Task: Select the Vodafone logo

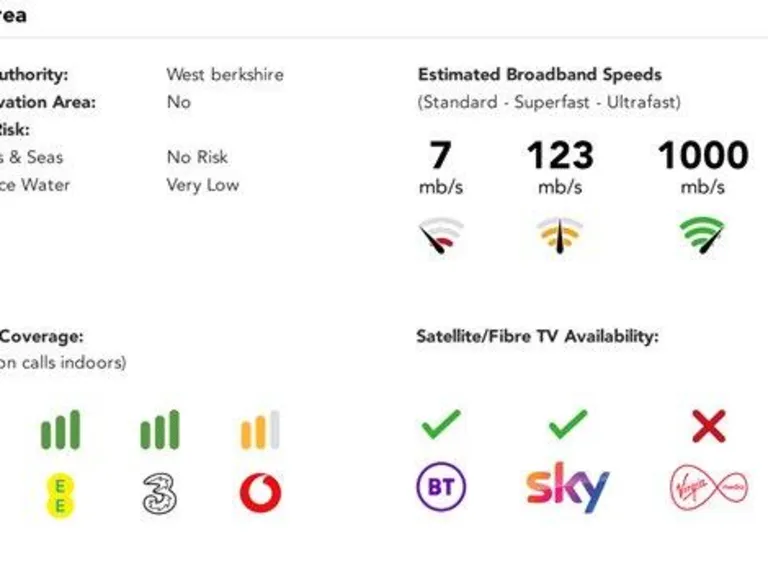Action: 260,493
